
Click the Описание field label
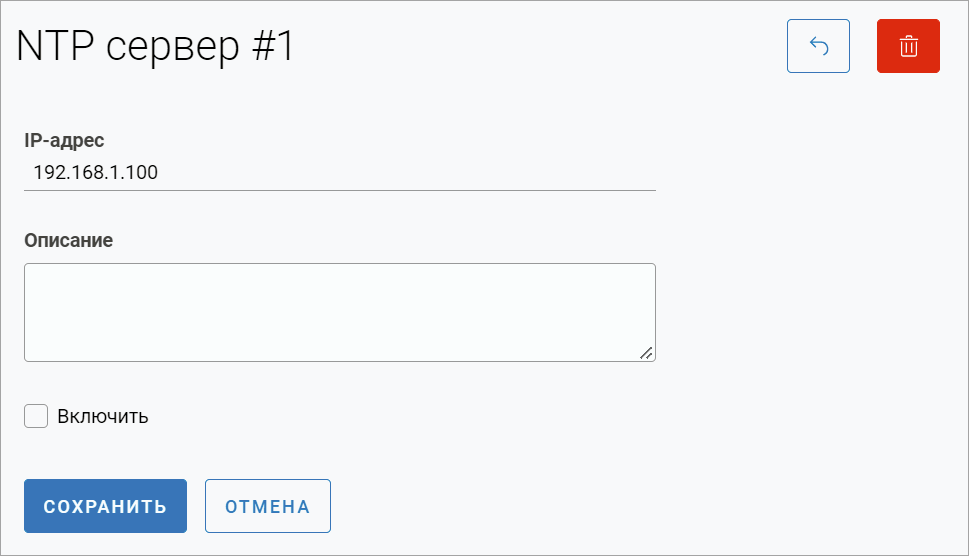coord(68,240)
